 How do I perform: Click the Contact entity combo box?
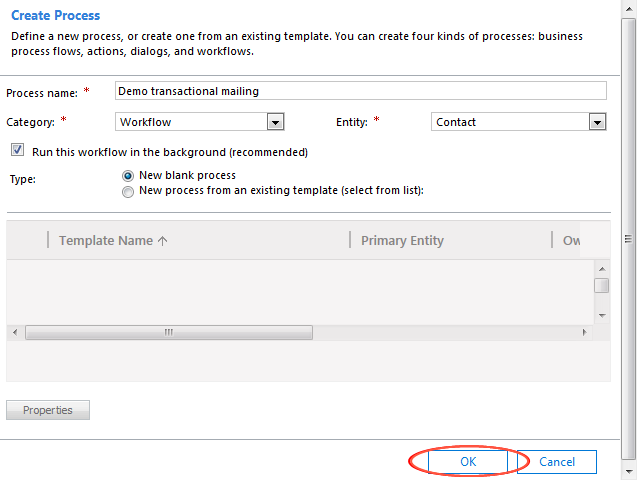[x=510, y=122]
